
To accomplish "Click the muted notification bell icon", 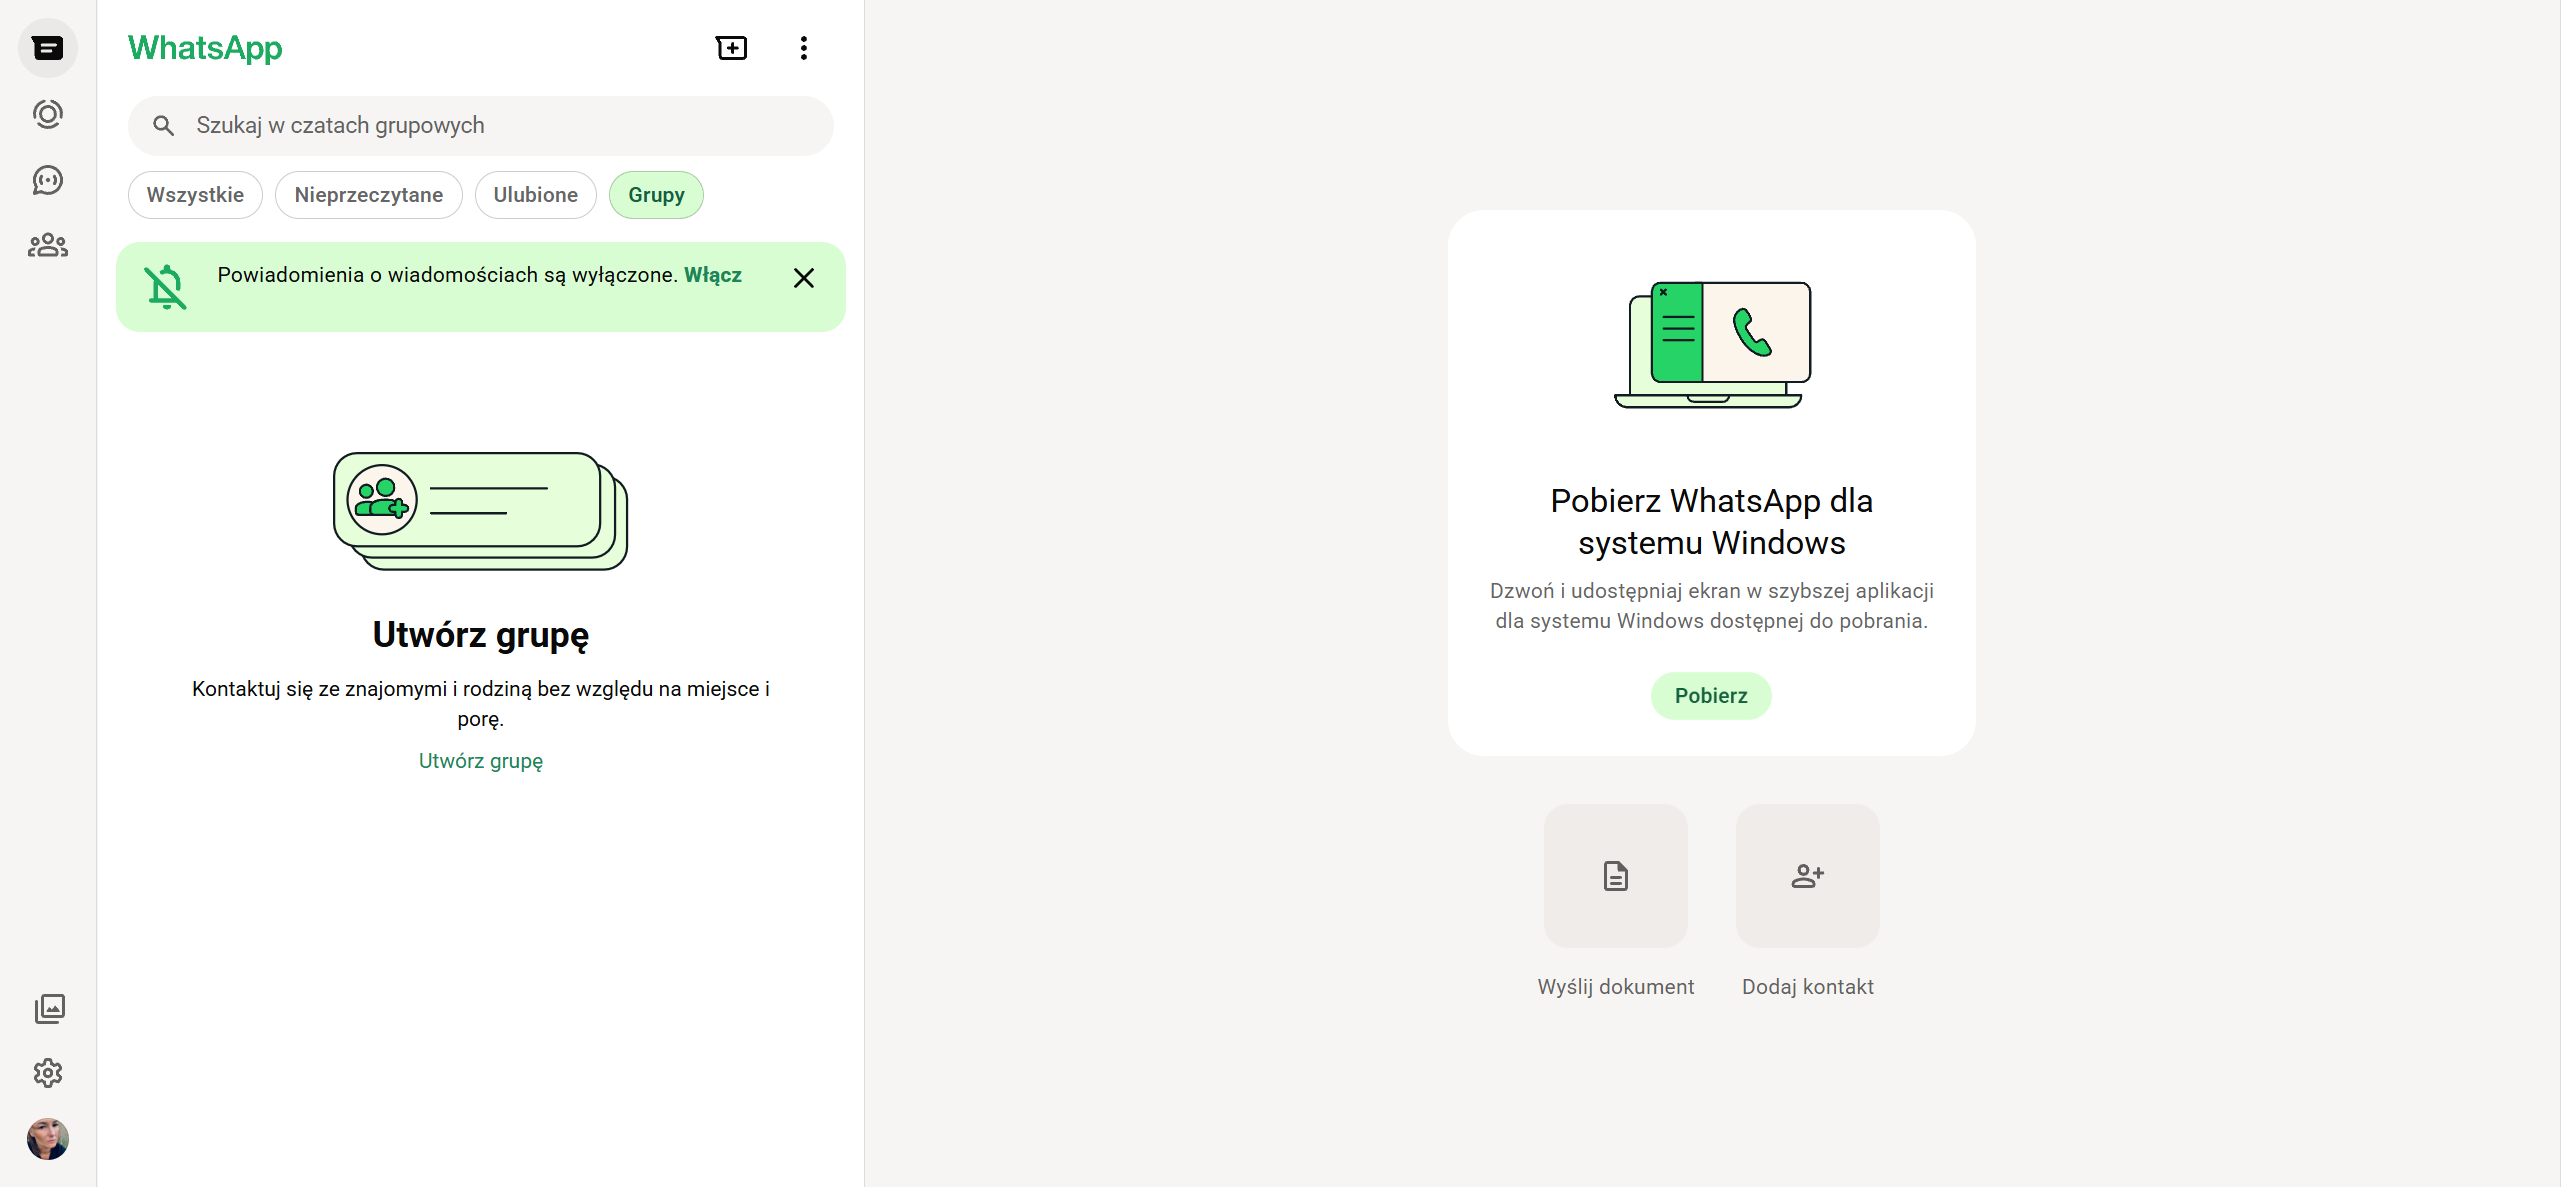I will click(165, 286).
